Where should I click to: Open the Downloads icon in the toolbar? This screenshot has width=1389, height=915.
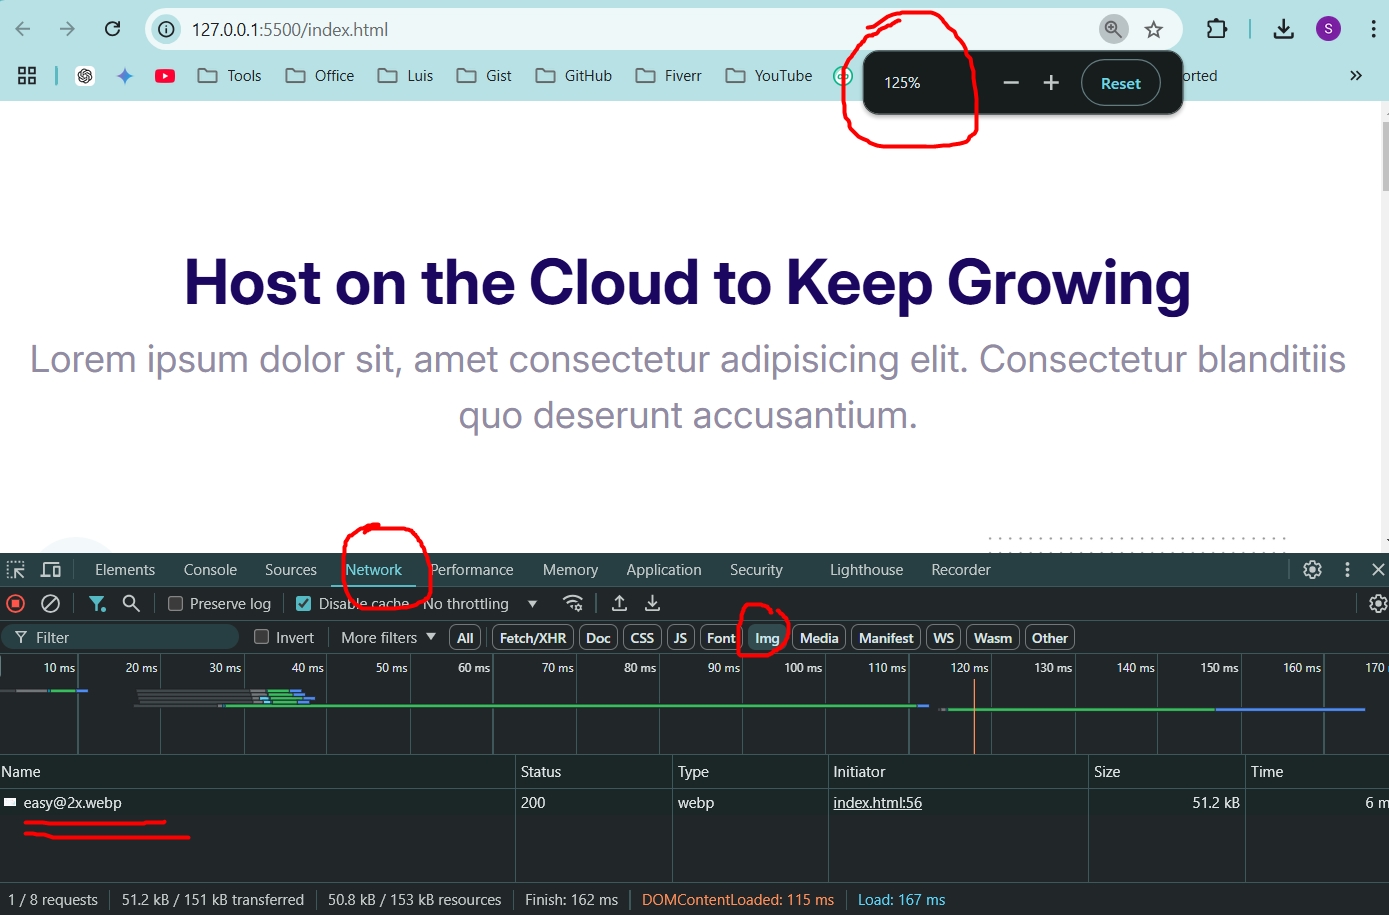point(1284,29)
